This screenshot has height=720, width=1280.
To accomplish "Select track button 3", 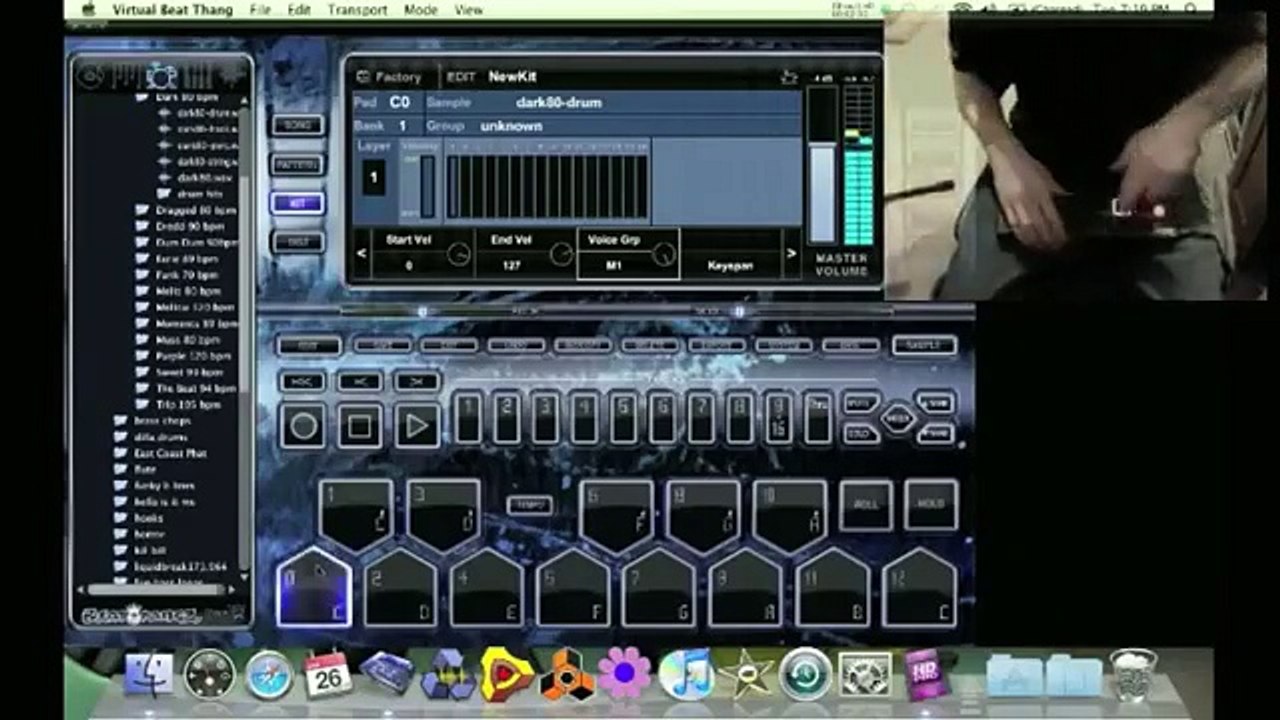I will (x=545, y=417).
